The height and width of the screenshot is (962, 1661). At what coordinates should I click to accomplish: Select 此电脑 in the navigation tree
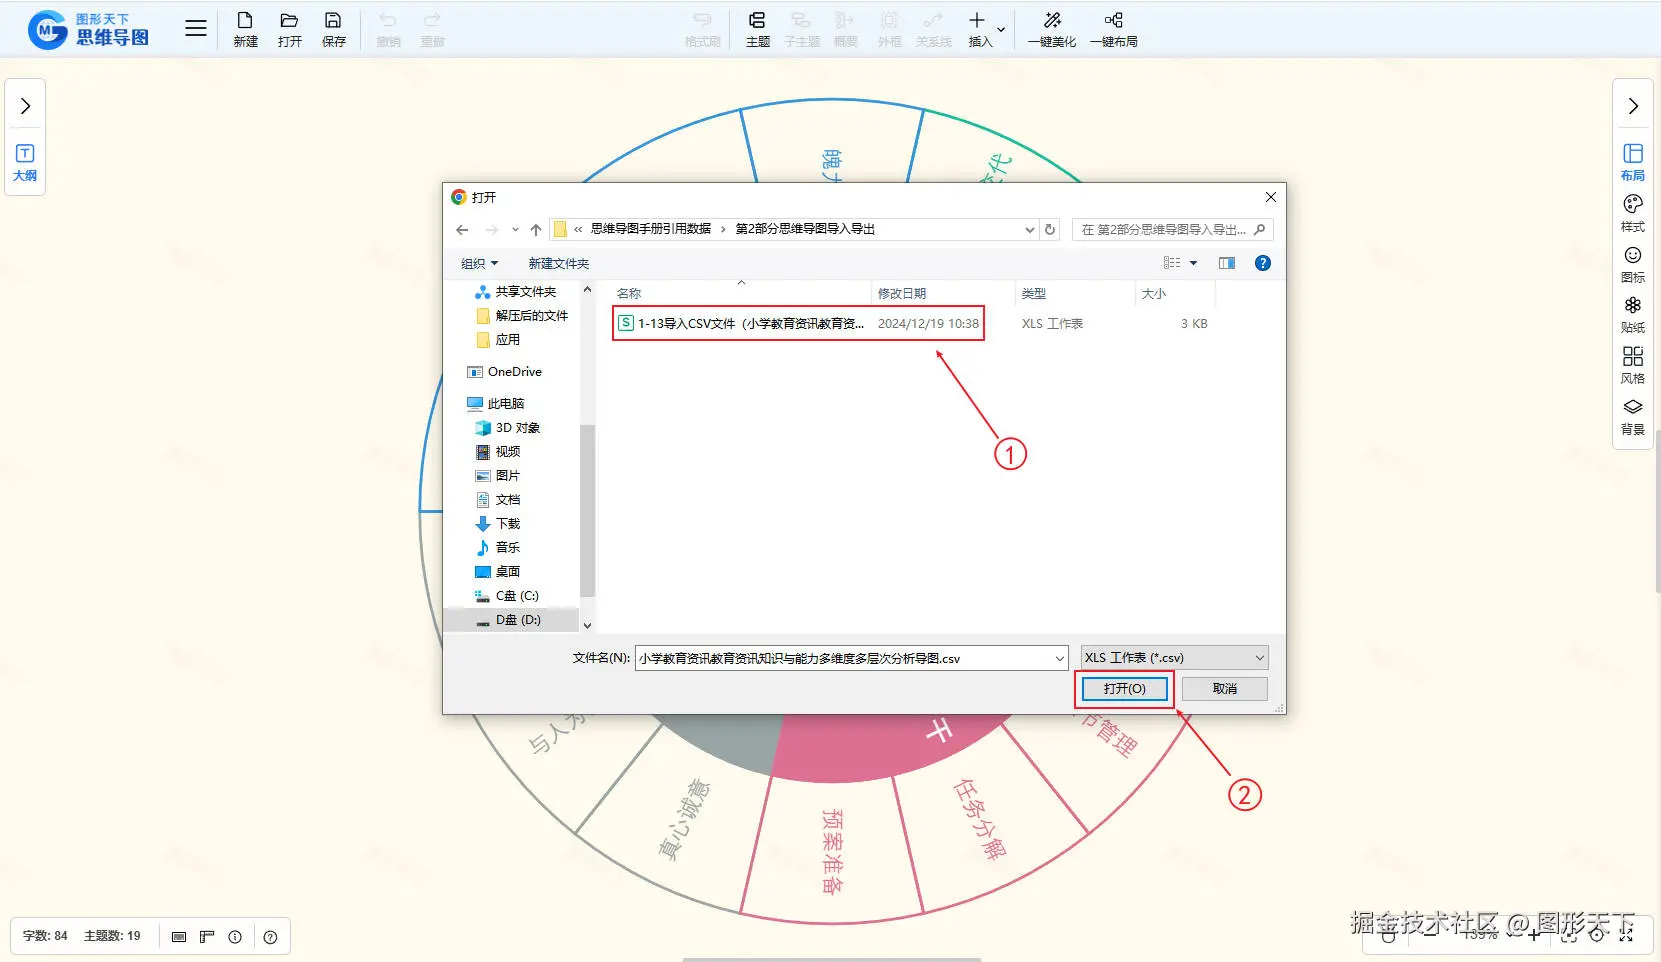click(496, 404)
